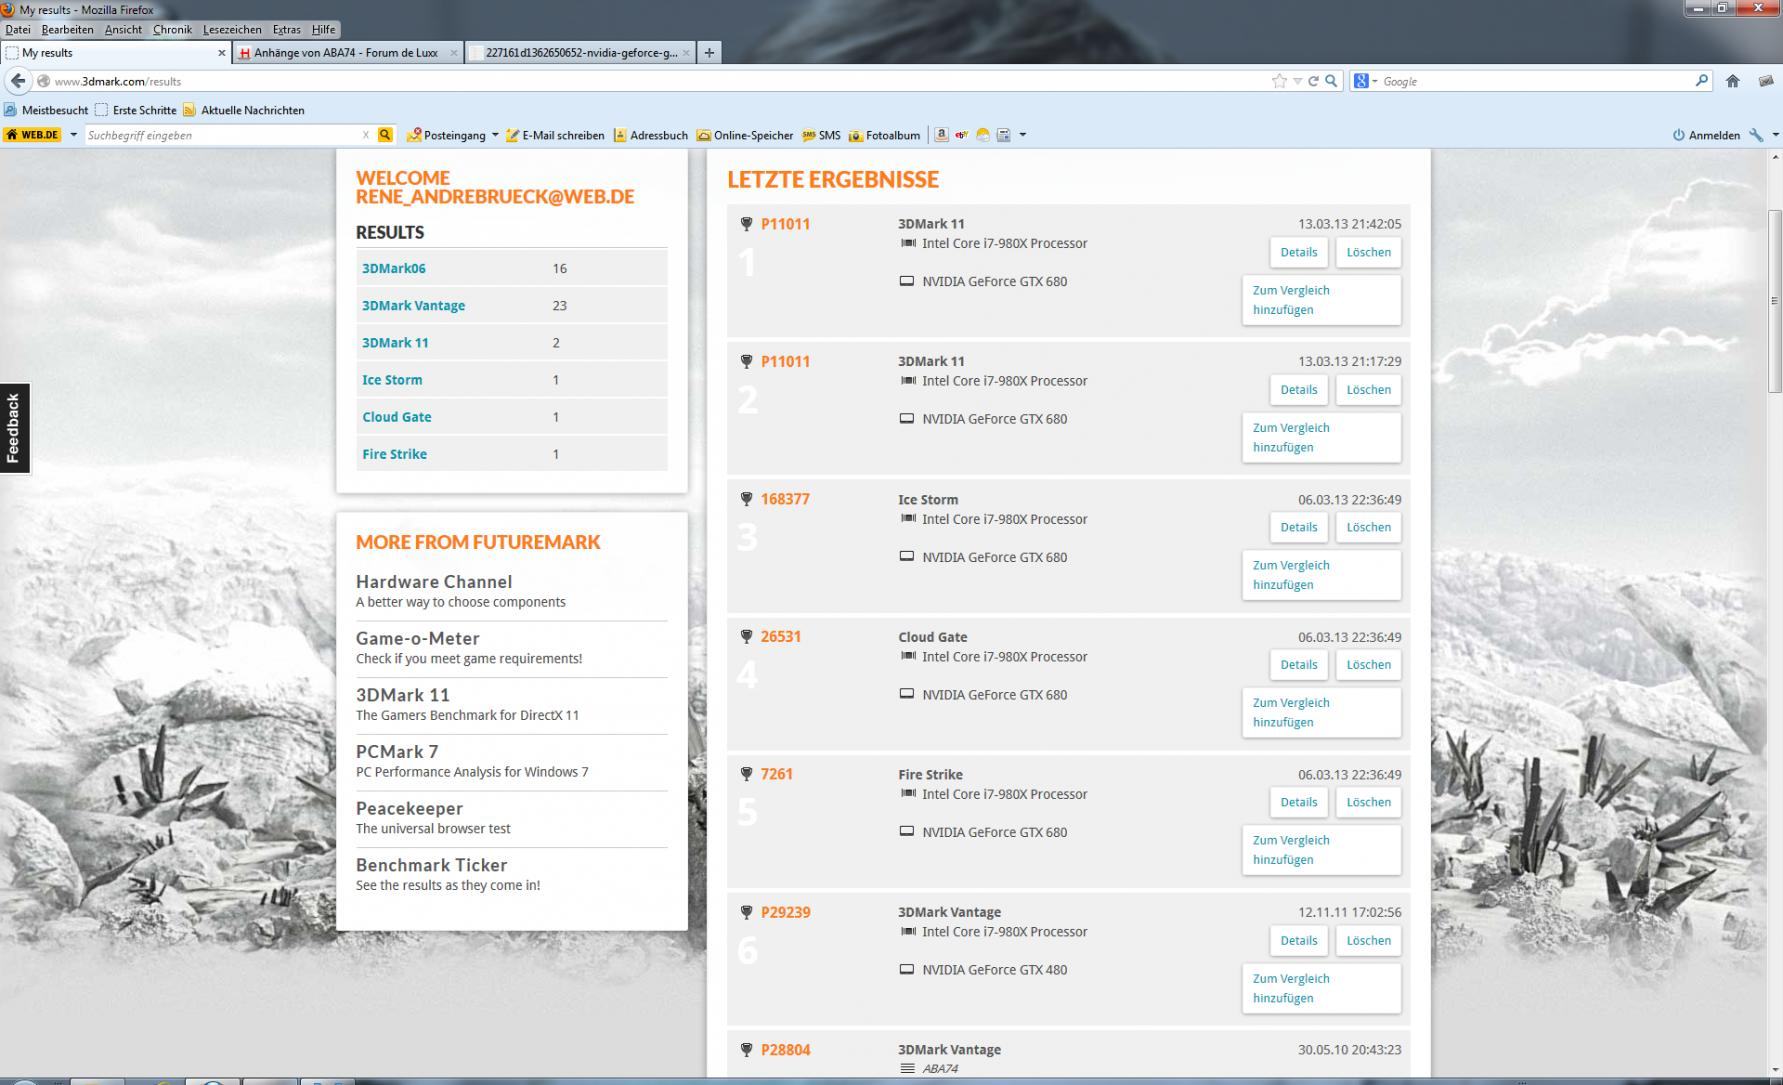The height and width of the screenshot is (1085, 1783).
Task: Open Details for the 13.03.13 21:42:05 result
Action: 1299,252
